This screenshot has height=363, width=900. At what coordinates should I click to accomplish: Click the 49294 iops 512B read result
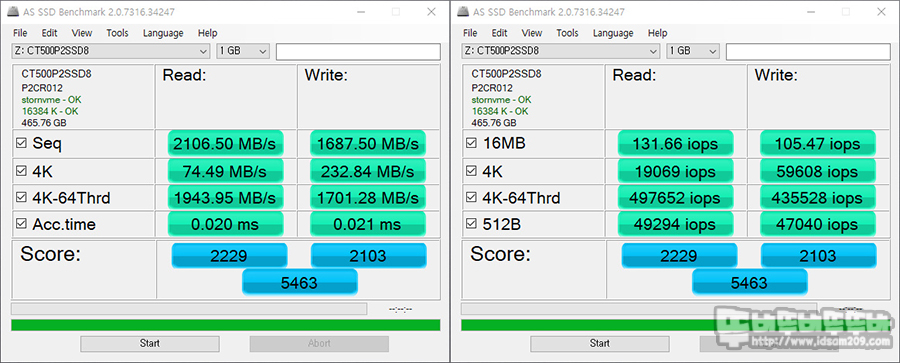676,224
